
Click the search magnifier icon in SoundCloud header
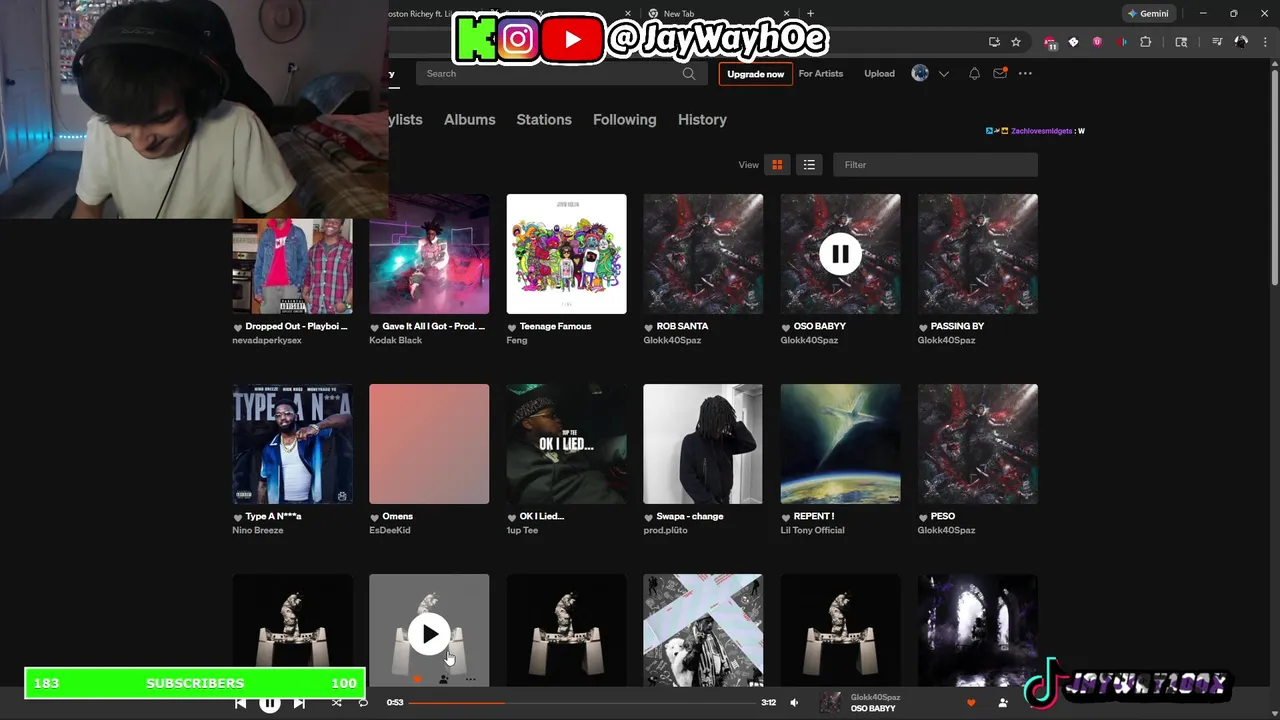[689, 73]
